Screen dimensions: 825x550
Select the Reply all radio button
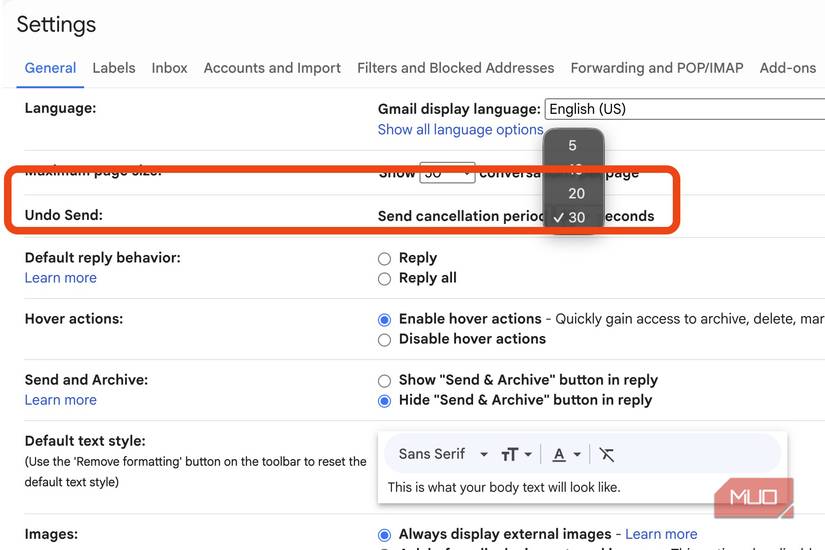pos(385,279)
